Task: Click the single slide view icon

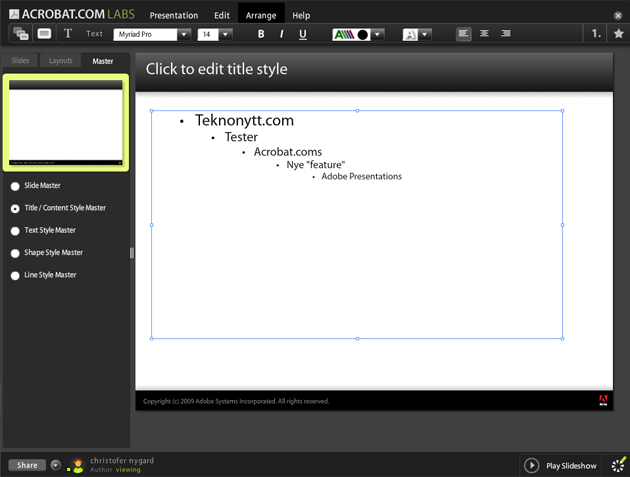Action: point(44,33)
